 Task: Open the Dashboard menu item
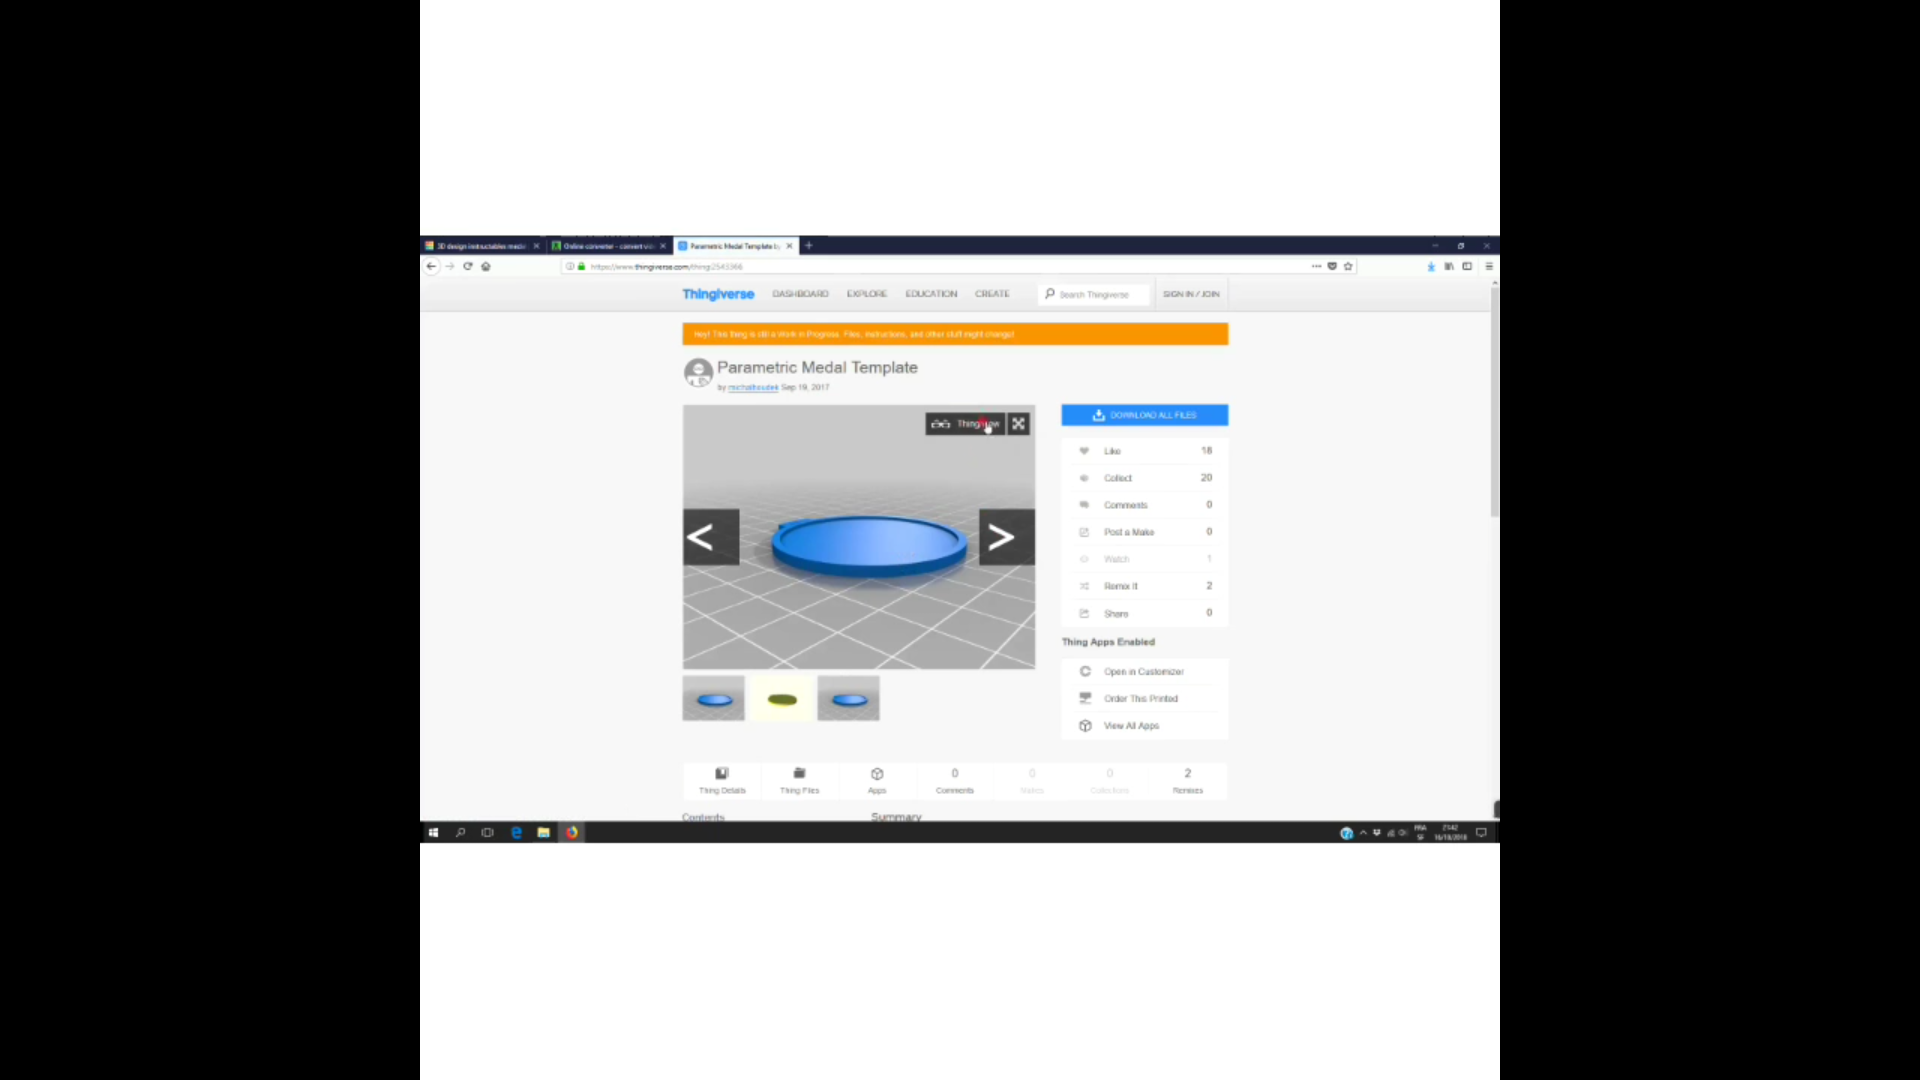pos(800,294)
